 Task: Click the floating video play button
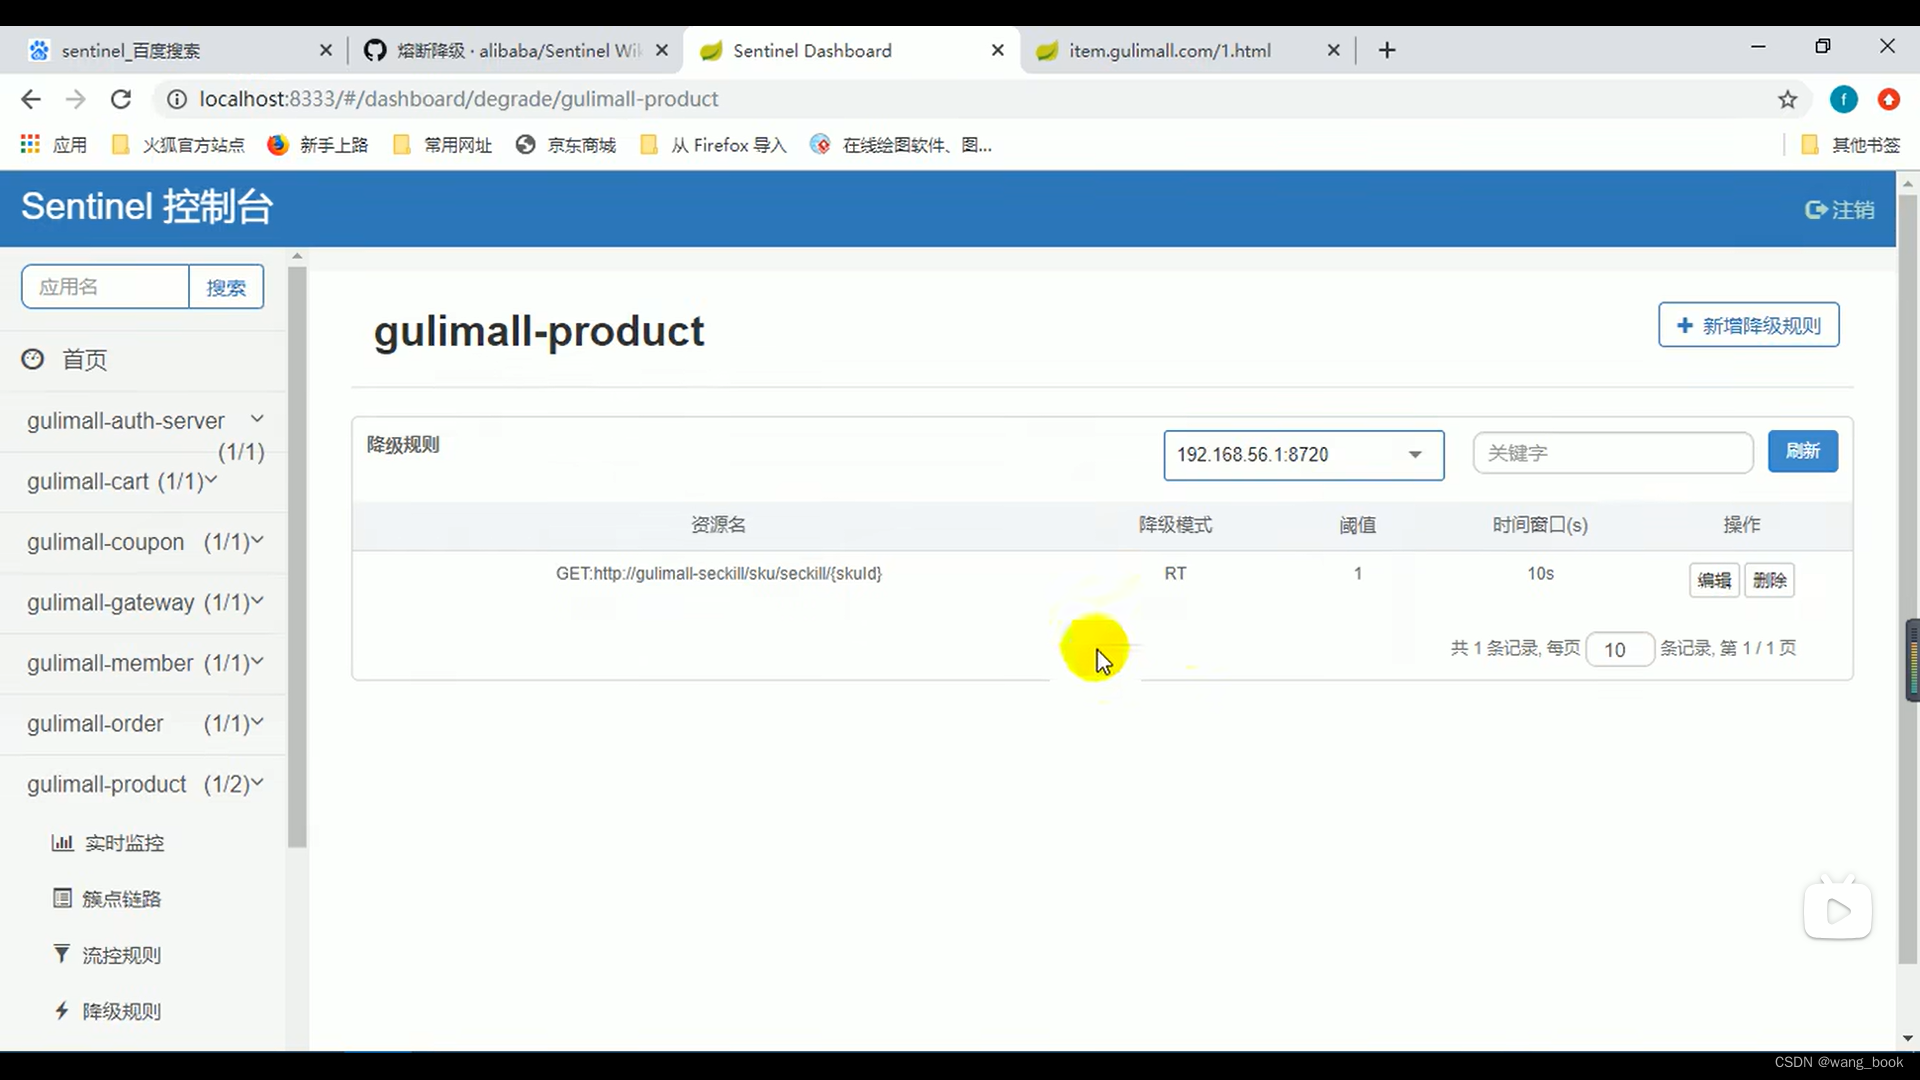point(1837,911)
